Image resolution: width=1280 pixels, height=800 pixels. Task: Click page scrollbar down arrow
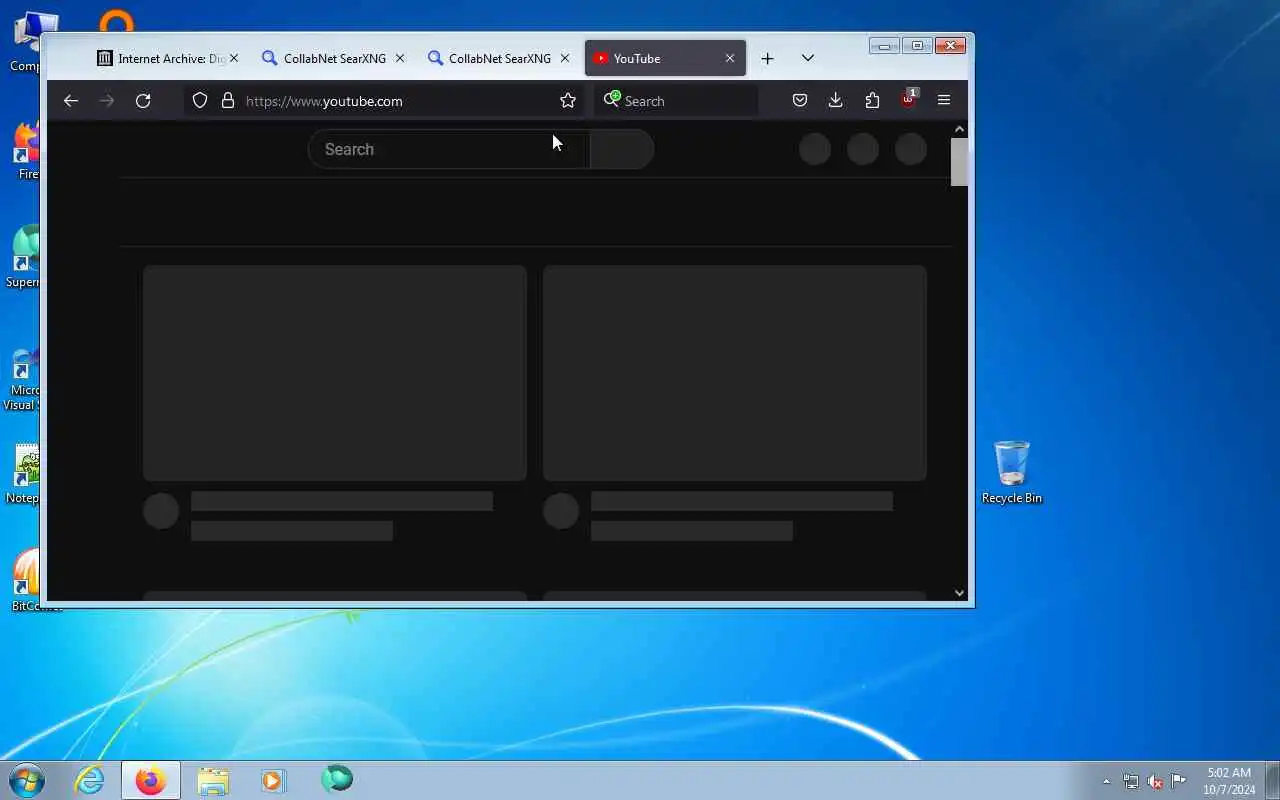pyautogui.click(x=959, y=593)
